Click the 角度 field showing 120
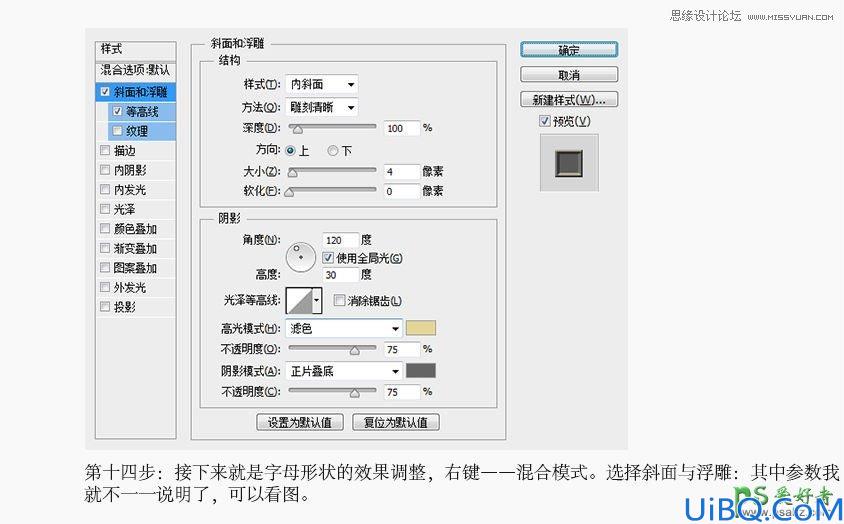The height and width of the screenshot is (524, 844). point(340,240)
